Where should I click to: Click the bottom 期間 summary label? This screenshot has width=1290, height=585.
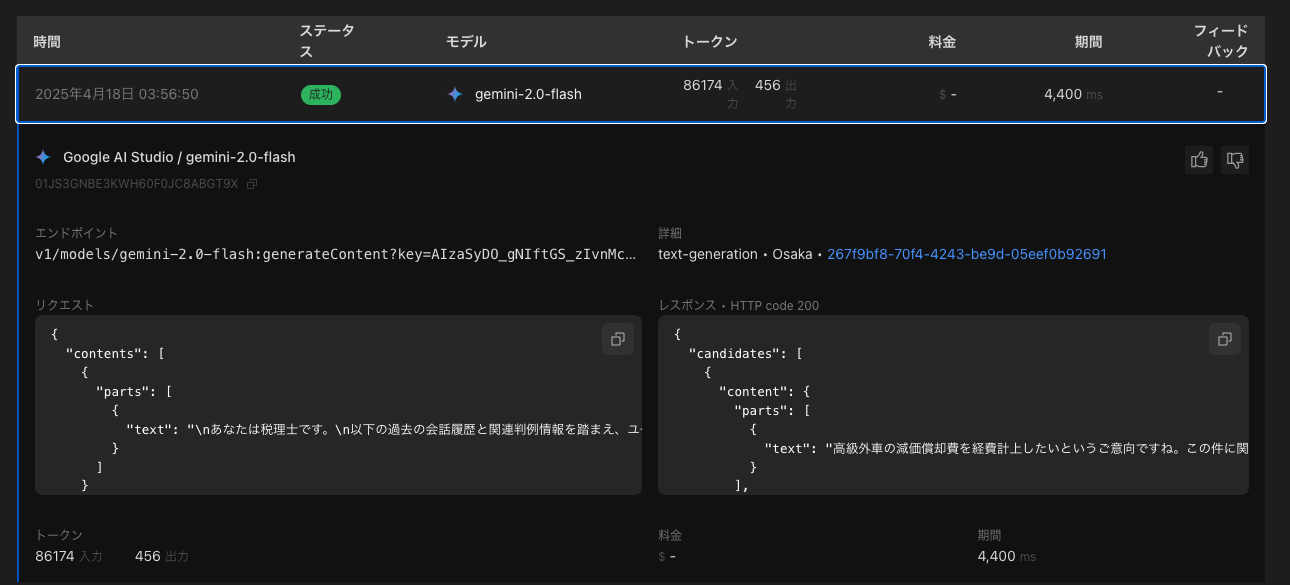pos(990,535)
